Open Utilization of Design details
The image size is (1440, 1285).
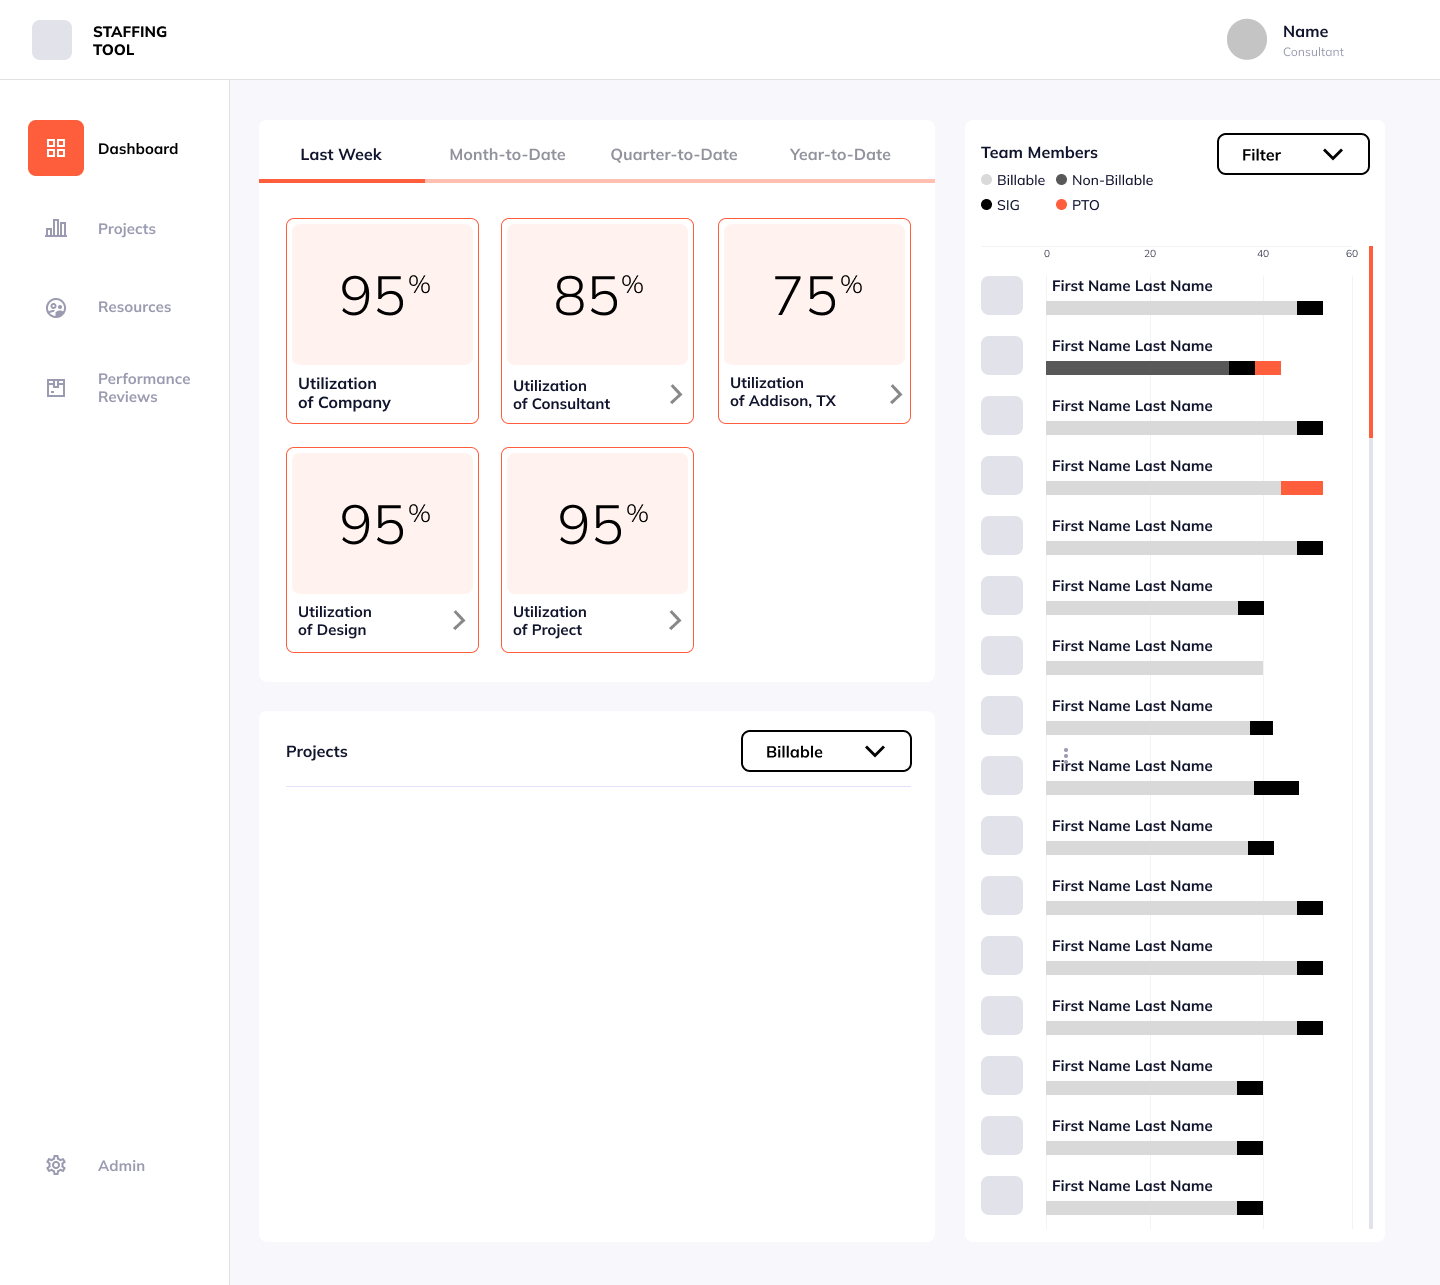pos(460,620)
